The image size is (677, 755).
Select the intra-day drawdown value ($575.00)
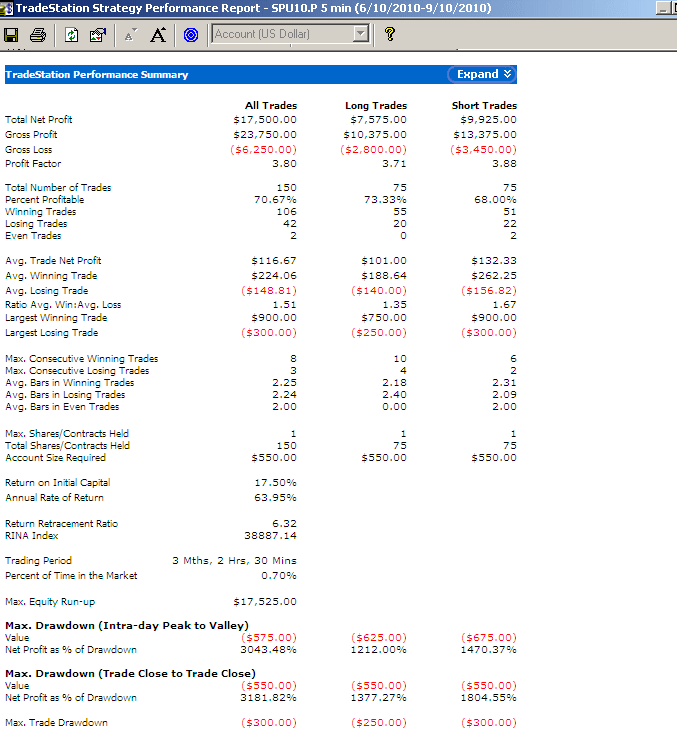point(269,638)
